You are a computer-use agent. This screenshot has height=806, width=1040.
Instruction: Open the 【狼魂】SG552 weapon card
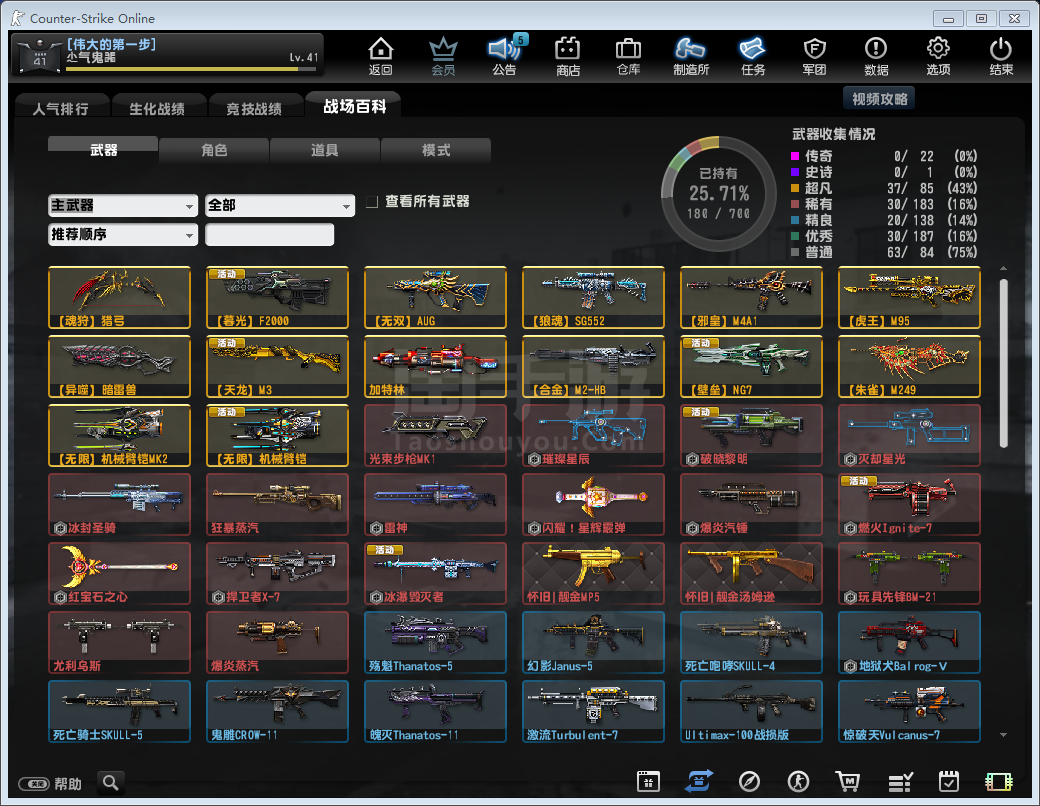point(593,297)
